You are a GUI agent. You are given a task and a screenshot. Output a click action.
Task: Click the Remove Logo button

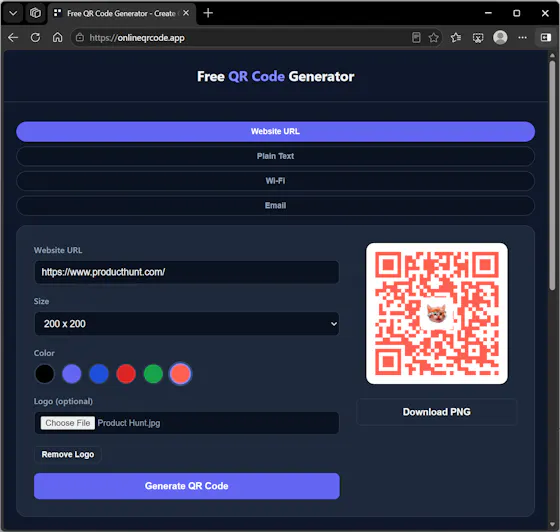tap(68, 455)
